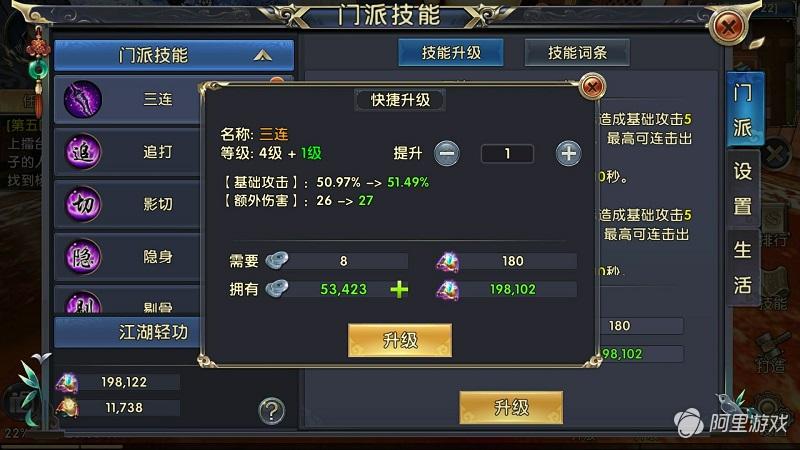Choose the 影切 skill icon
Viewport: 800px width, 450px height.
[83, 204]
